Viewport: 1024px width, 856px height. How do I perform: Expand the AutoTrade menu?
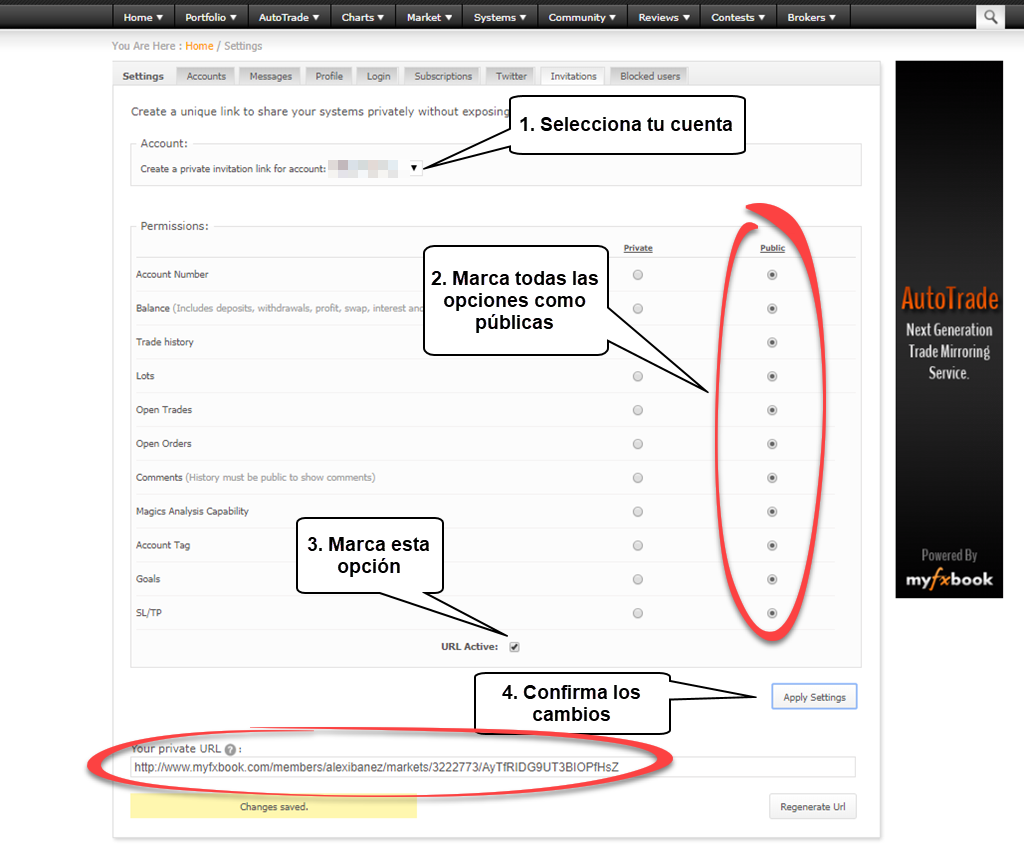click(289, 17)
